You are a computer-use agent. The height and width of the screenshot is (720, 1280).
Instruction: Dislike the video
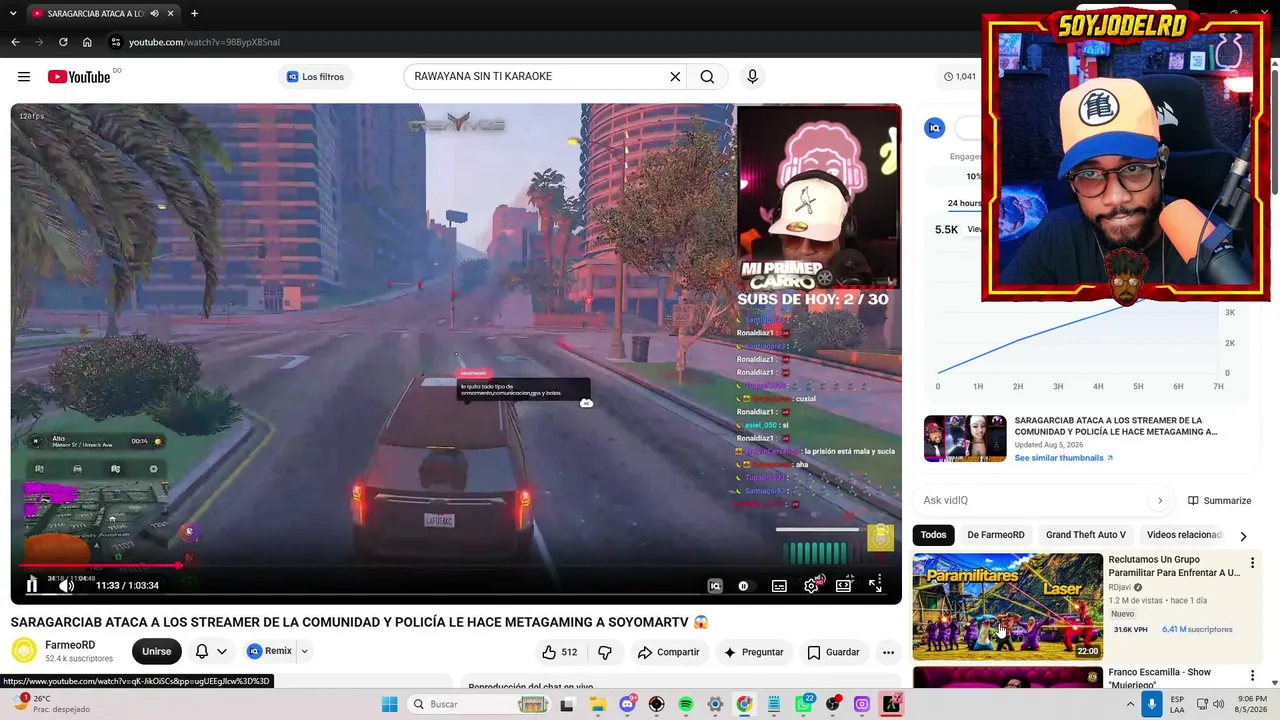(x=605, y=652)
